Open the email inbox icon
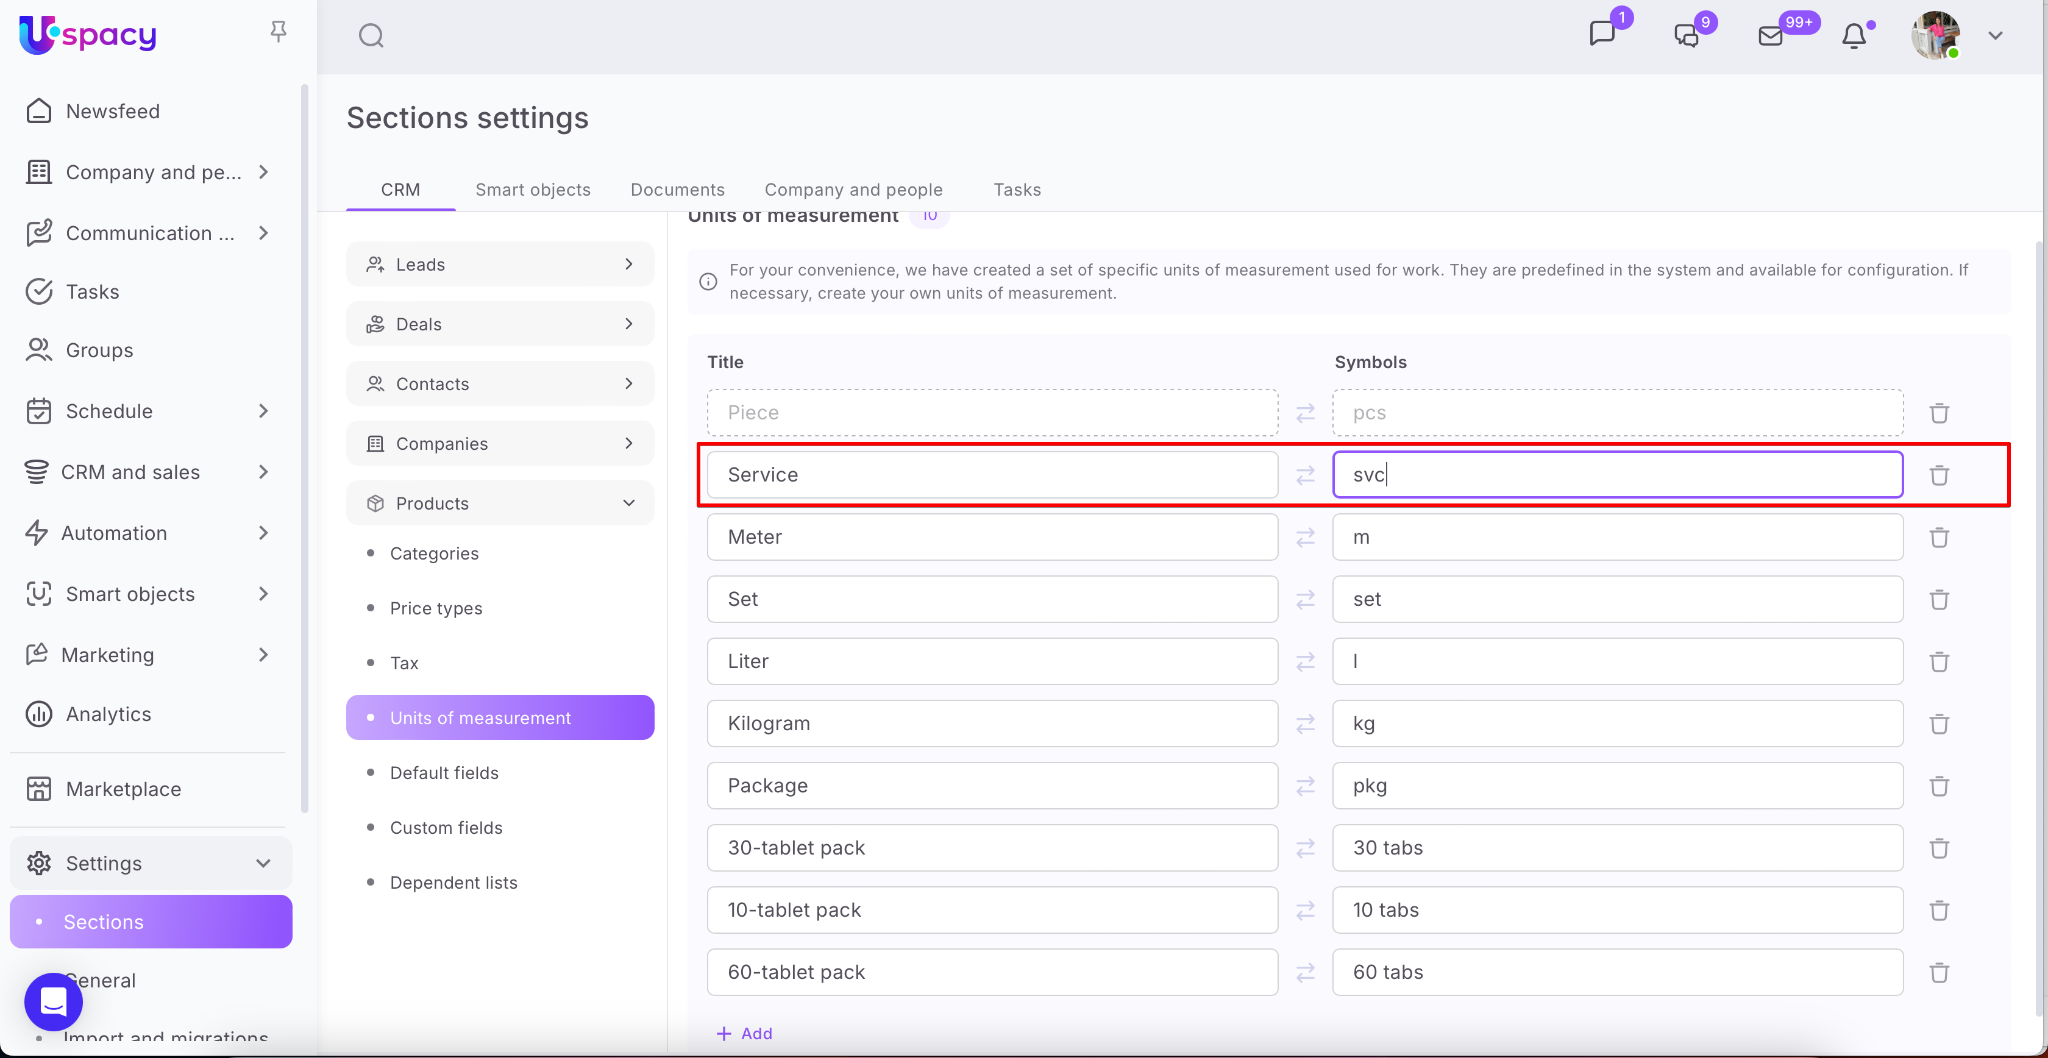Image resolution: width=2048 pixels, height=1058 pixels. pyautogui.click(x=1770, y=36)
